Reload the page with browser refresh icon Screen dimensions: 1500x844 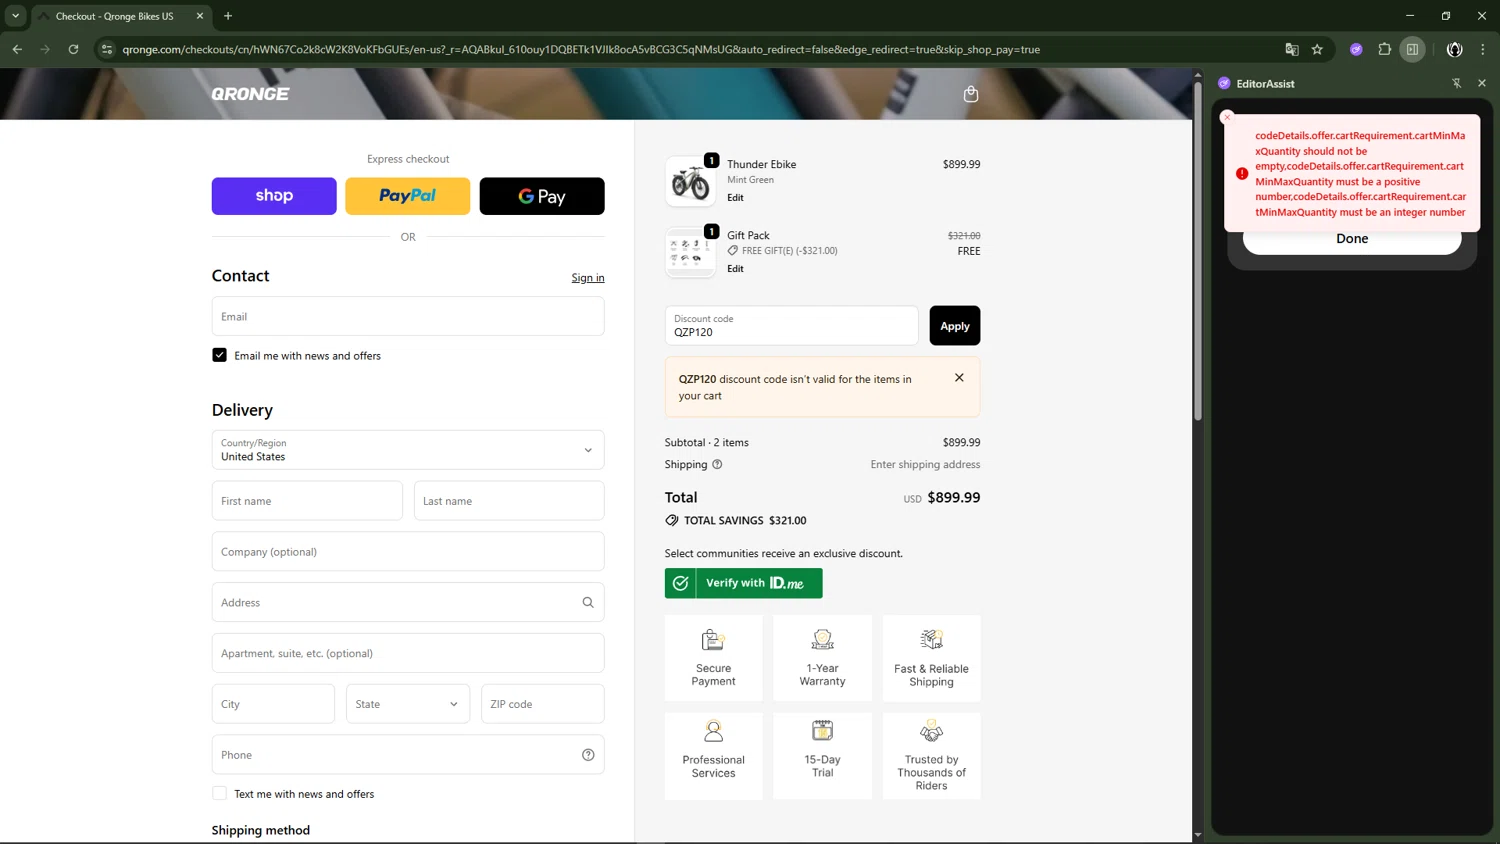tap(73, 49)
